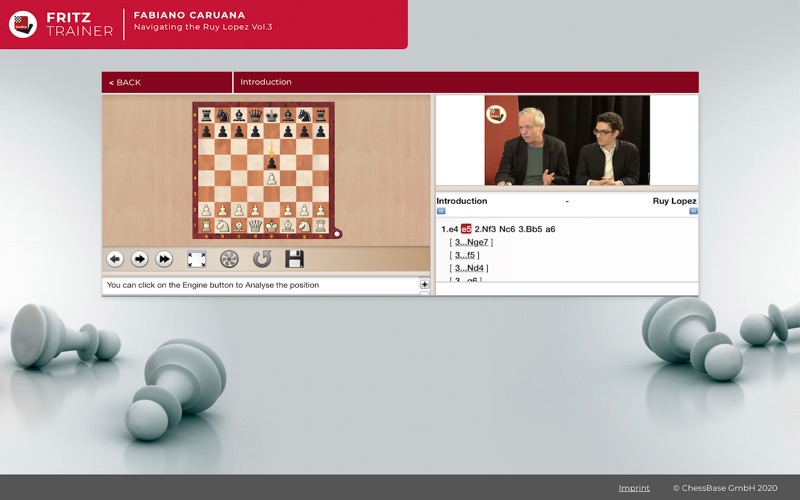Viewport: 800px width, 500px height.
Task: Open the 3...Nd4 variation
Action: [x=469, y=268]
